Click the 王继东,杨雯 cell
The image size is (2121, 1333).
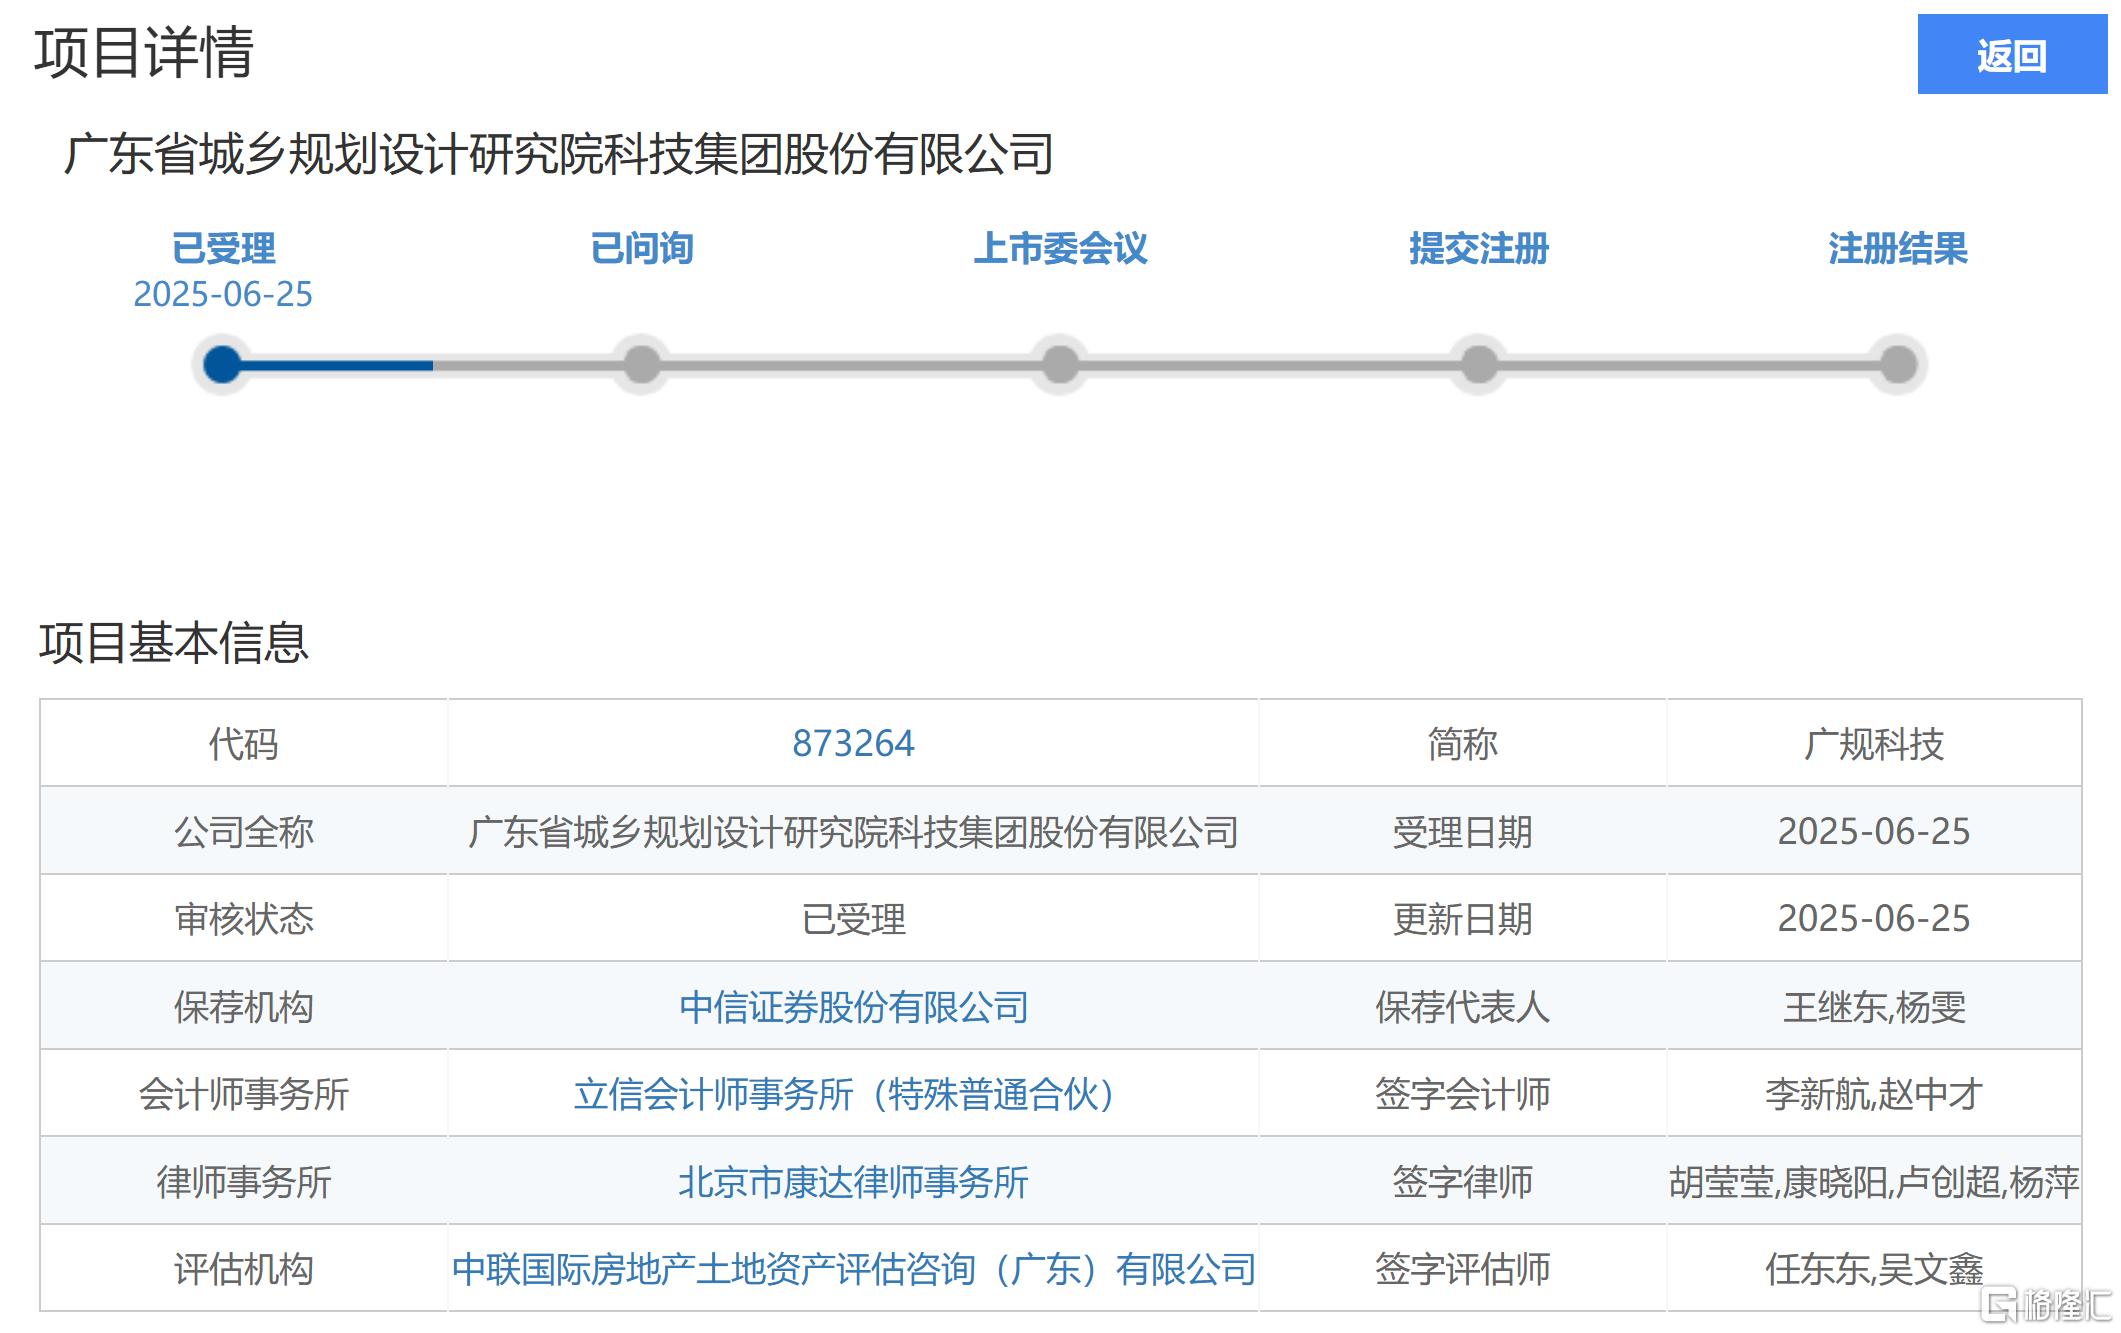tap(1874, 1006)
